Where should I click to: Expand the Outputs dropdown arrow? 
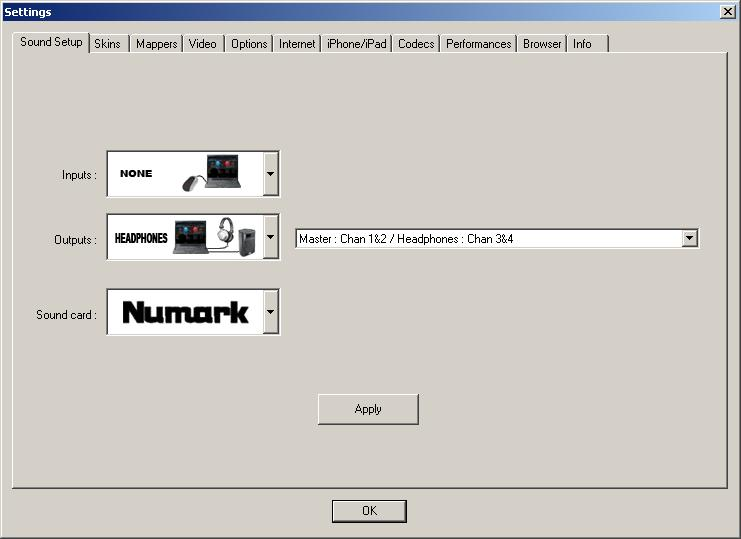(x=271, y=237)
